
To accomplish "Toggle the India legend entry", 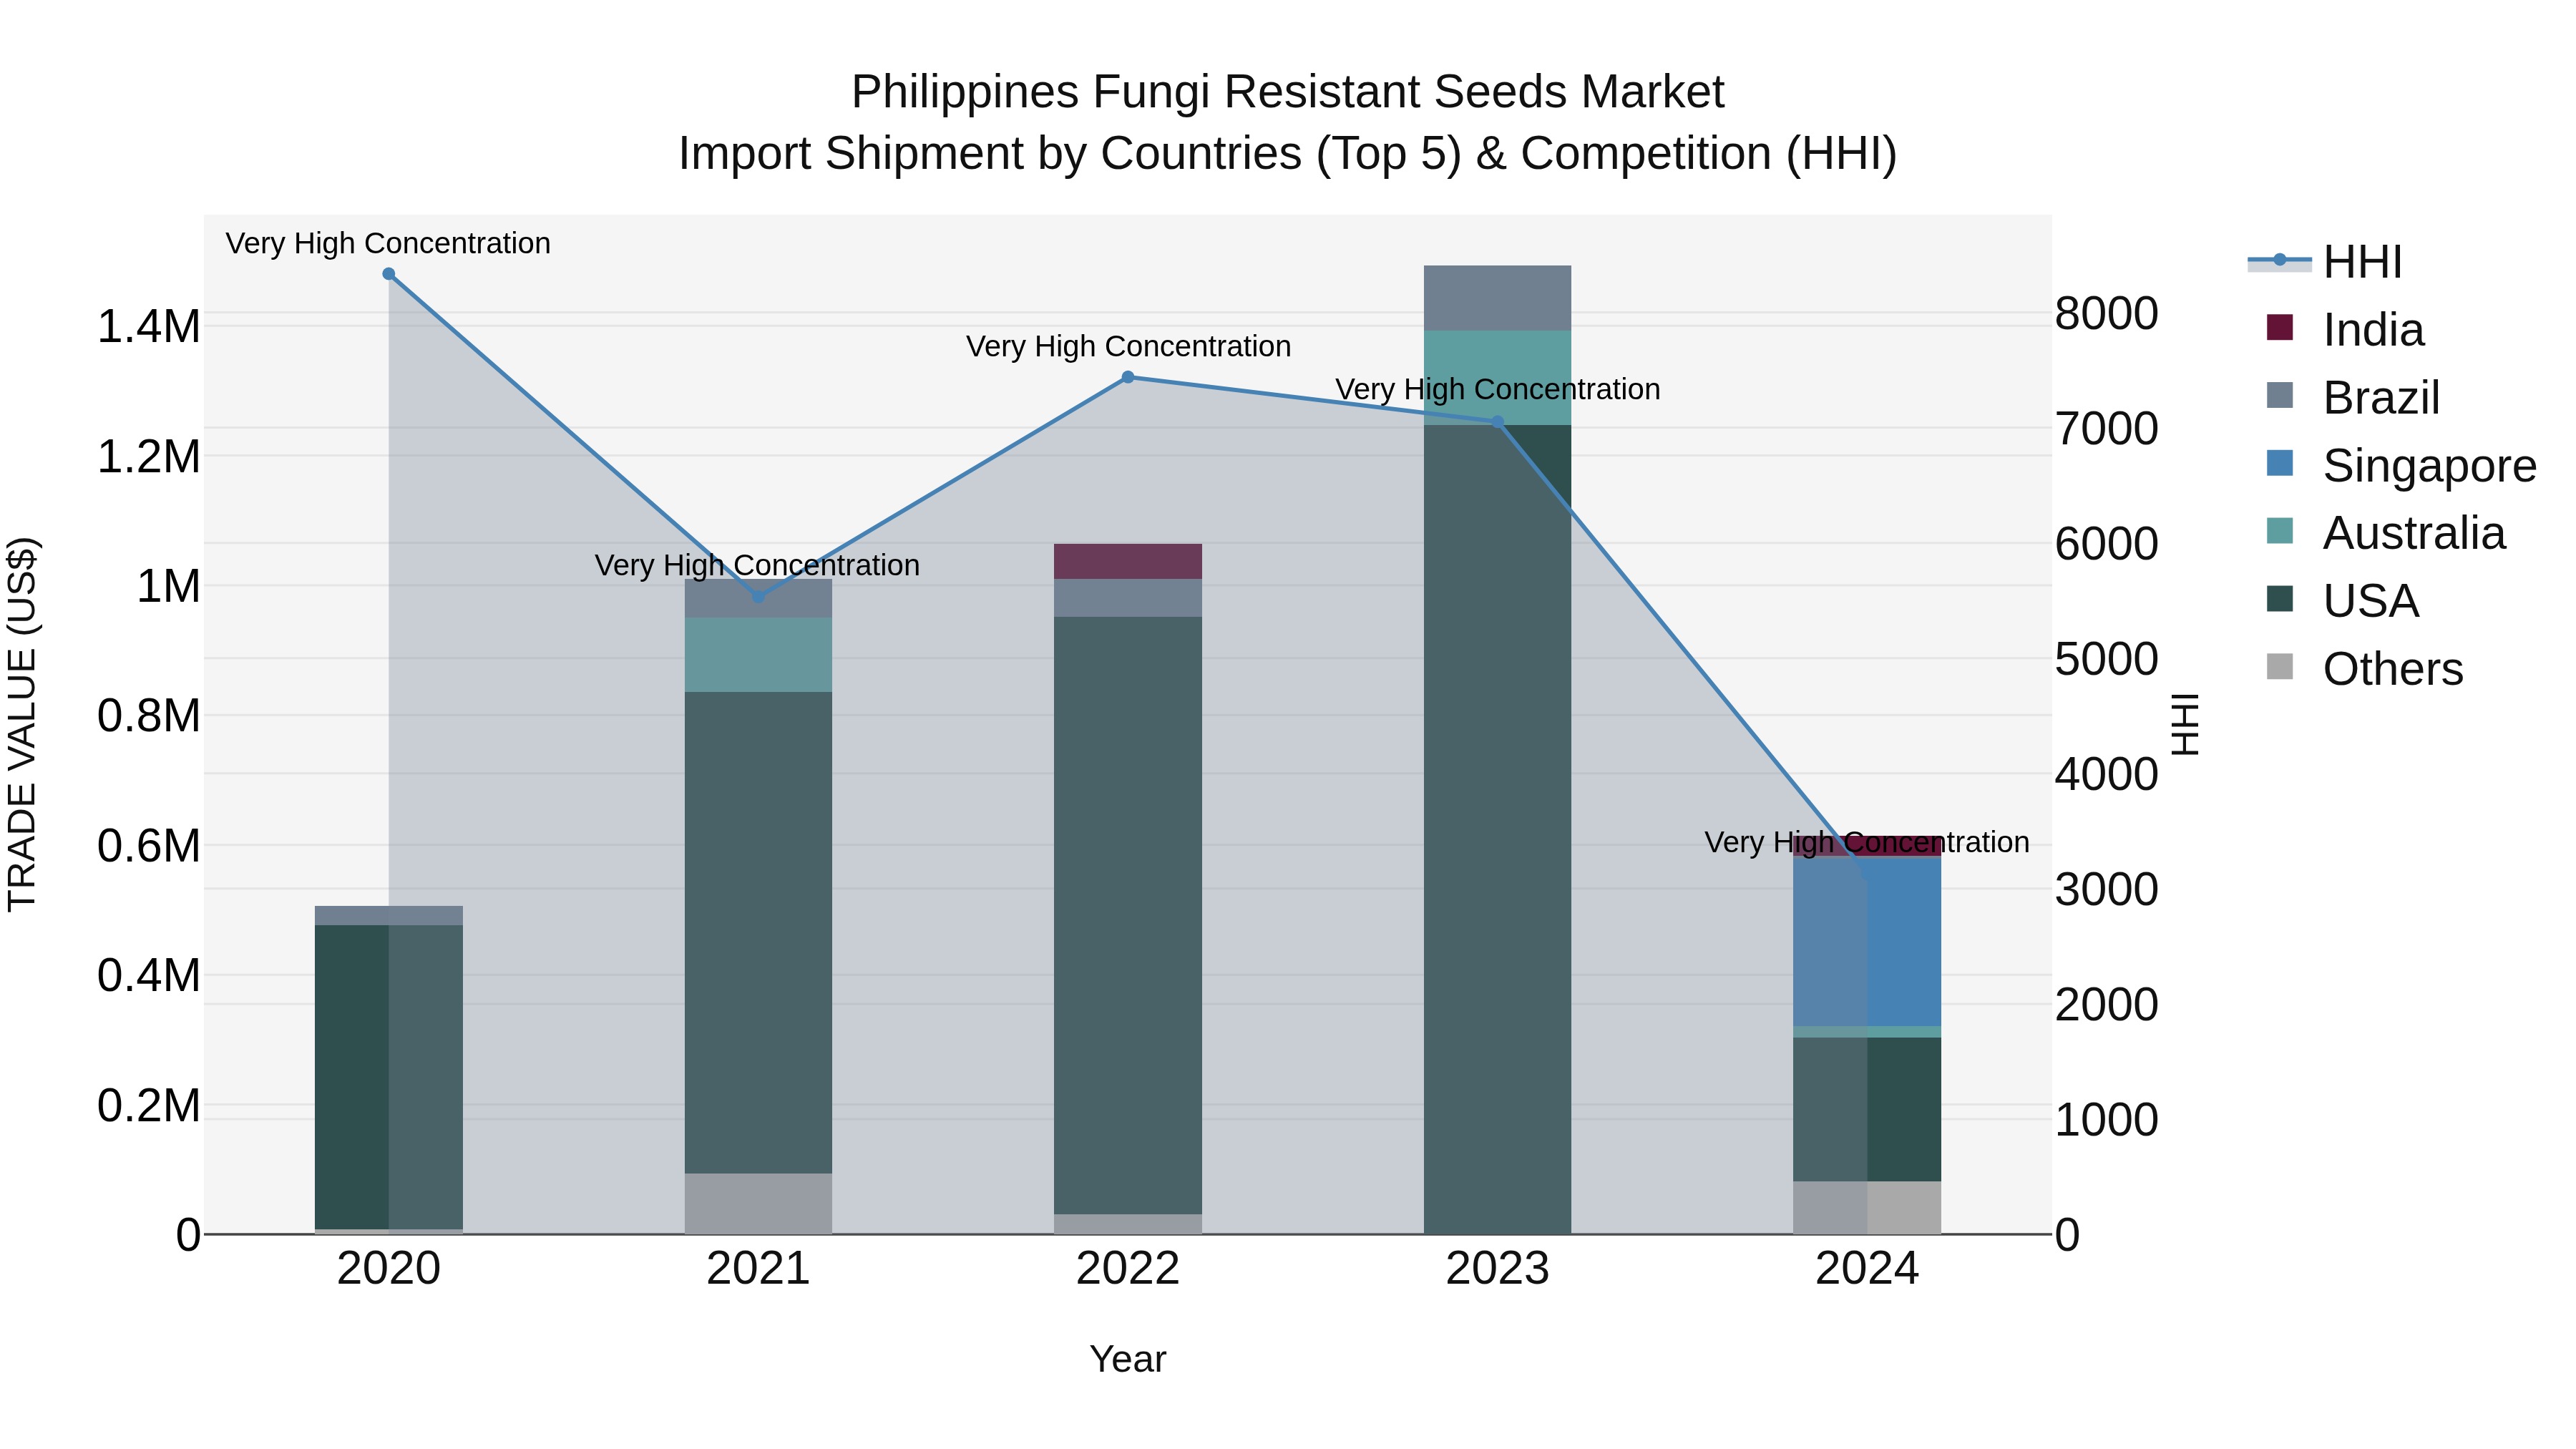I will click(x=2346, y=330).
